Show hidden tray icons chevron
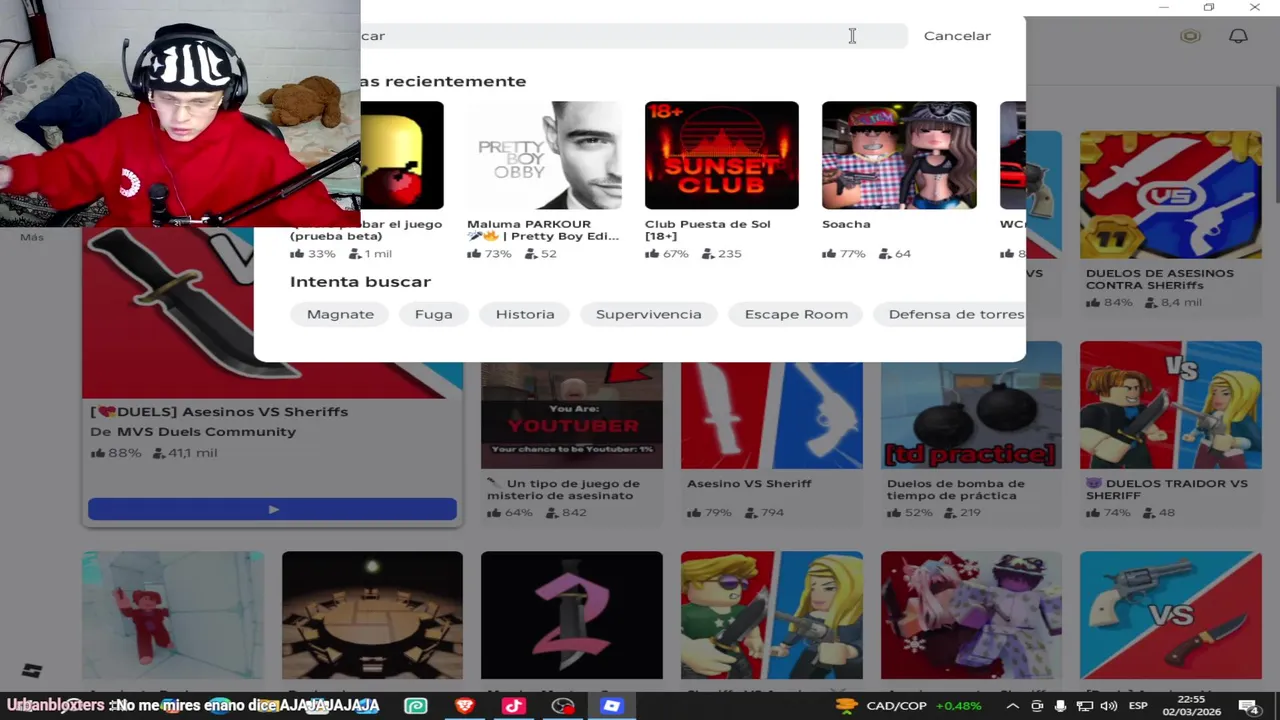The height and width of the screenshot is (720, 1280). tap(1011, 706)
